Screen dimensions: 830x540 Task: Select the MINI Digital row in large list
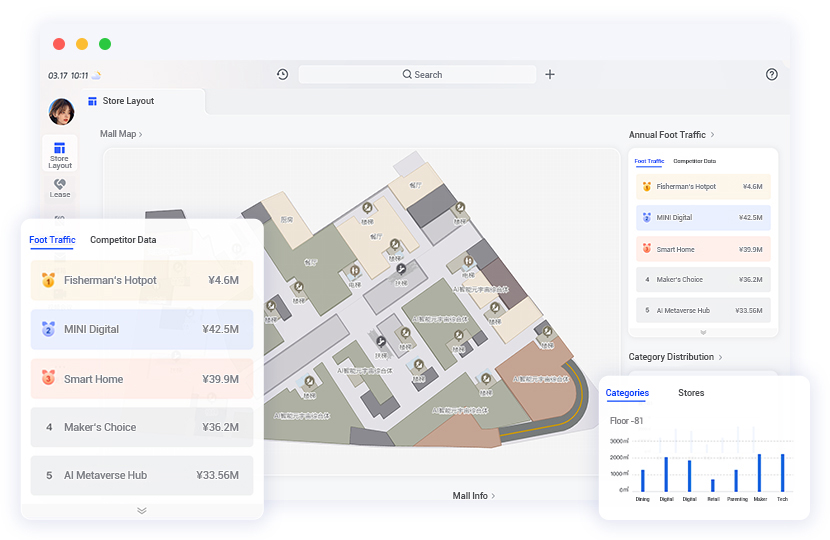[x=142, y=329]
